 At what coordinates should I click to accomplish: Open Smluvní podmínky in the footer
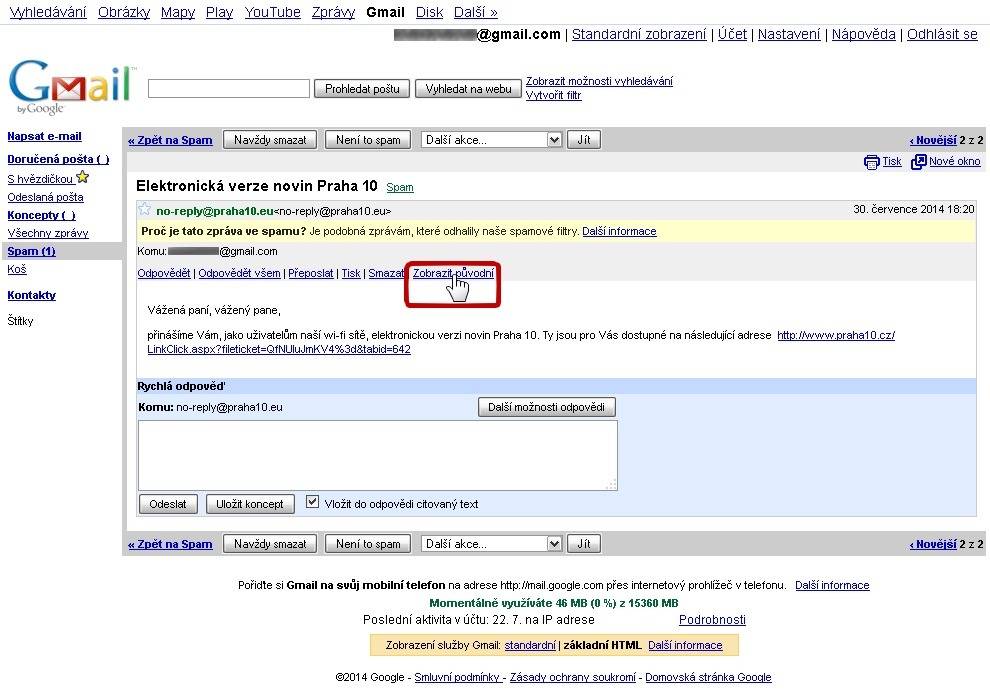coord(457,677)
